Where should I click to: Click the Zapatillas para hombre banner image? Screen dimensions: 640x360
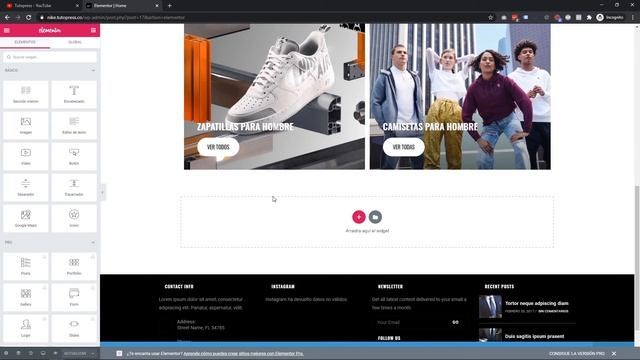(274, 96)
